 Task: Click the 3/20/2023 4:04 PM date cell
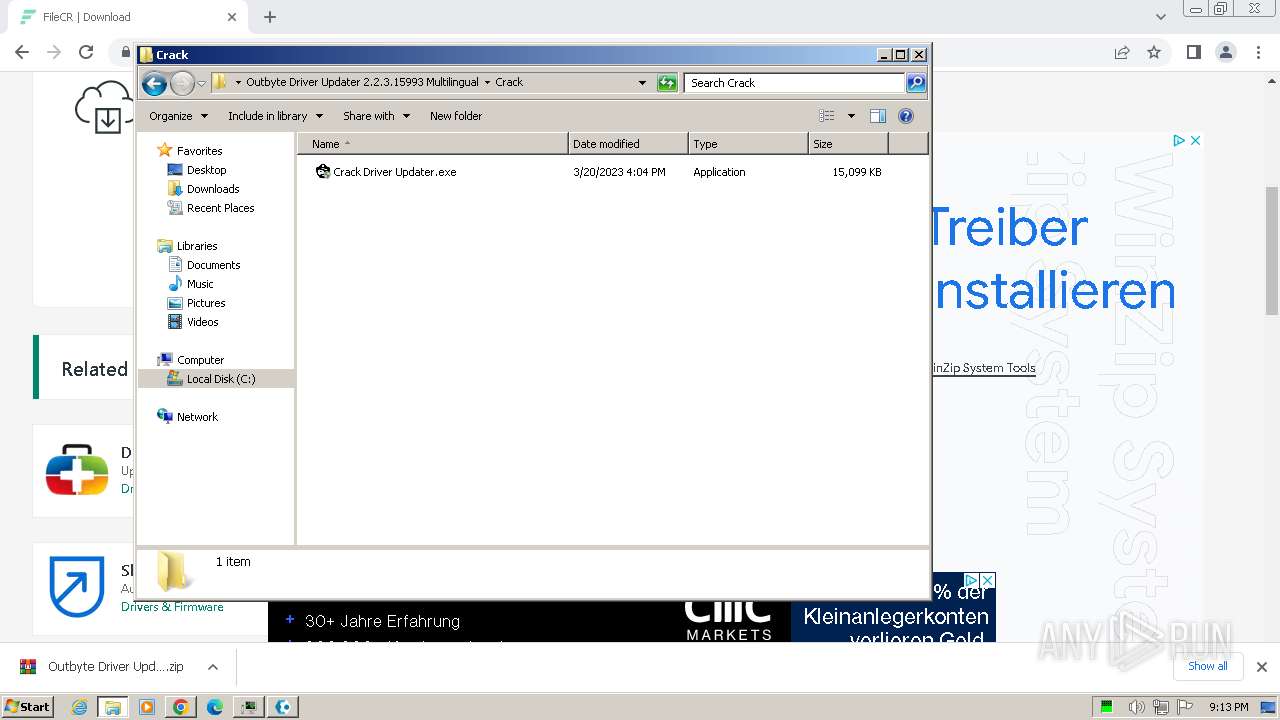click(x=619, y=172)
